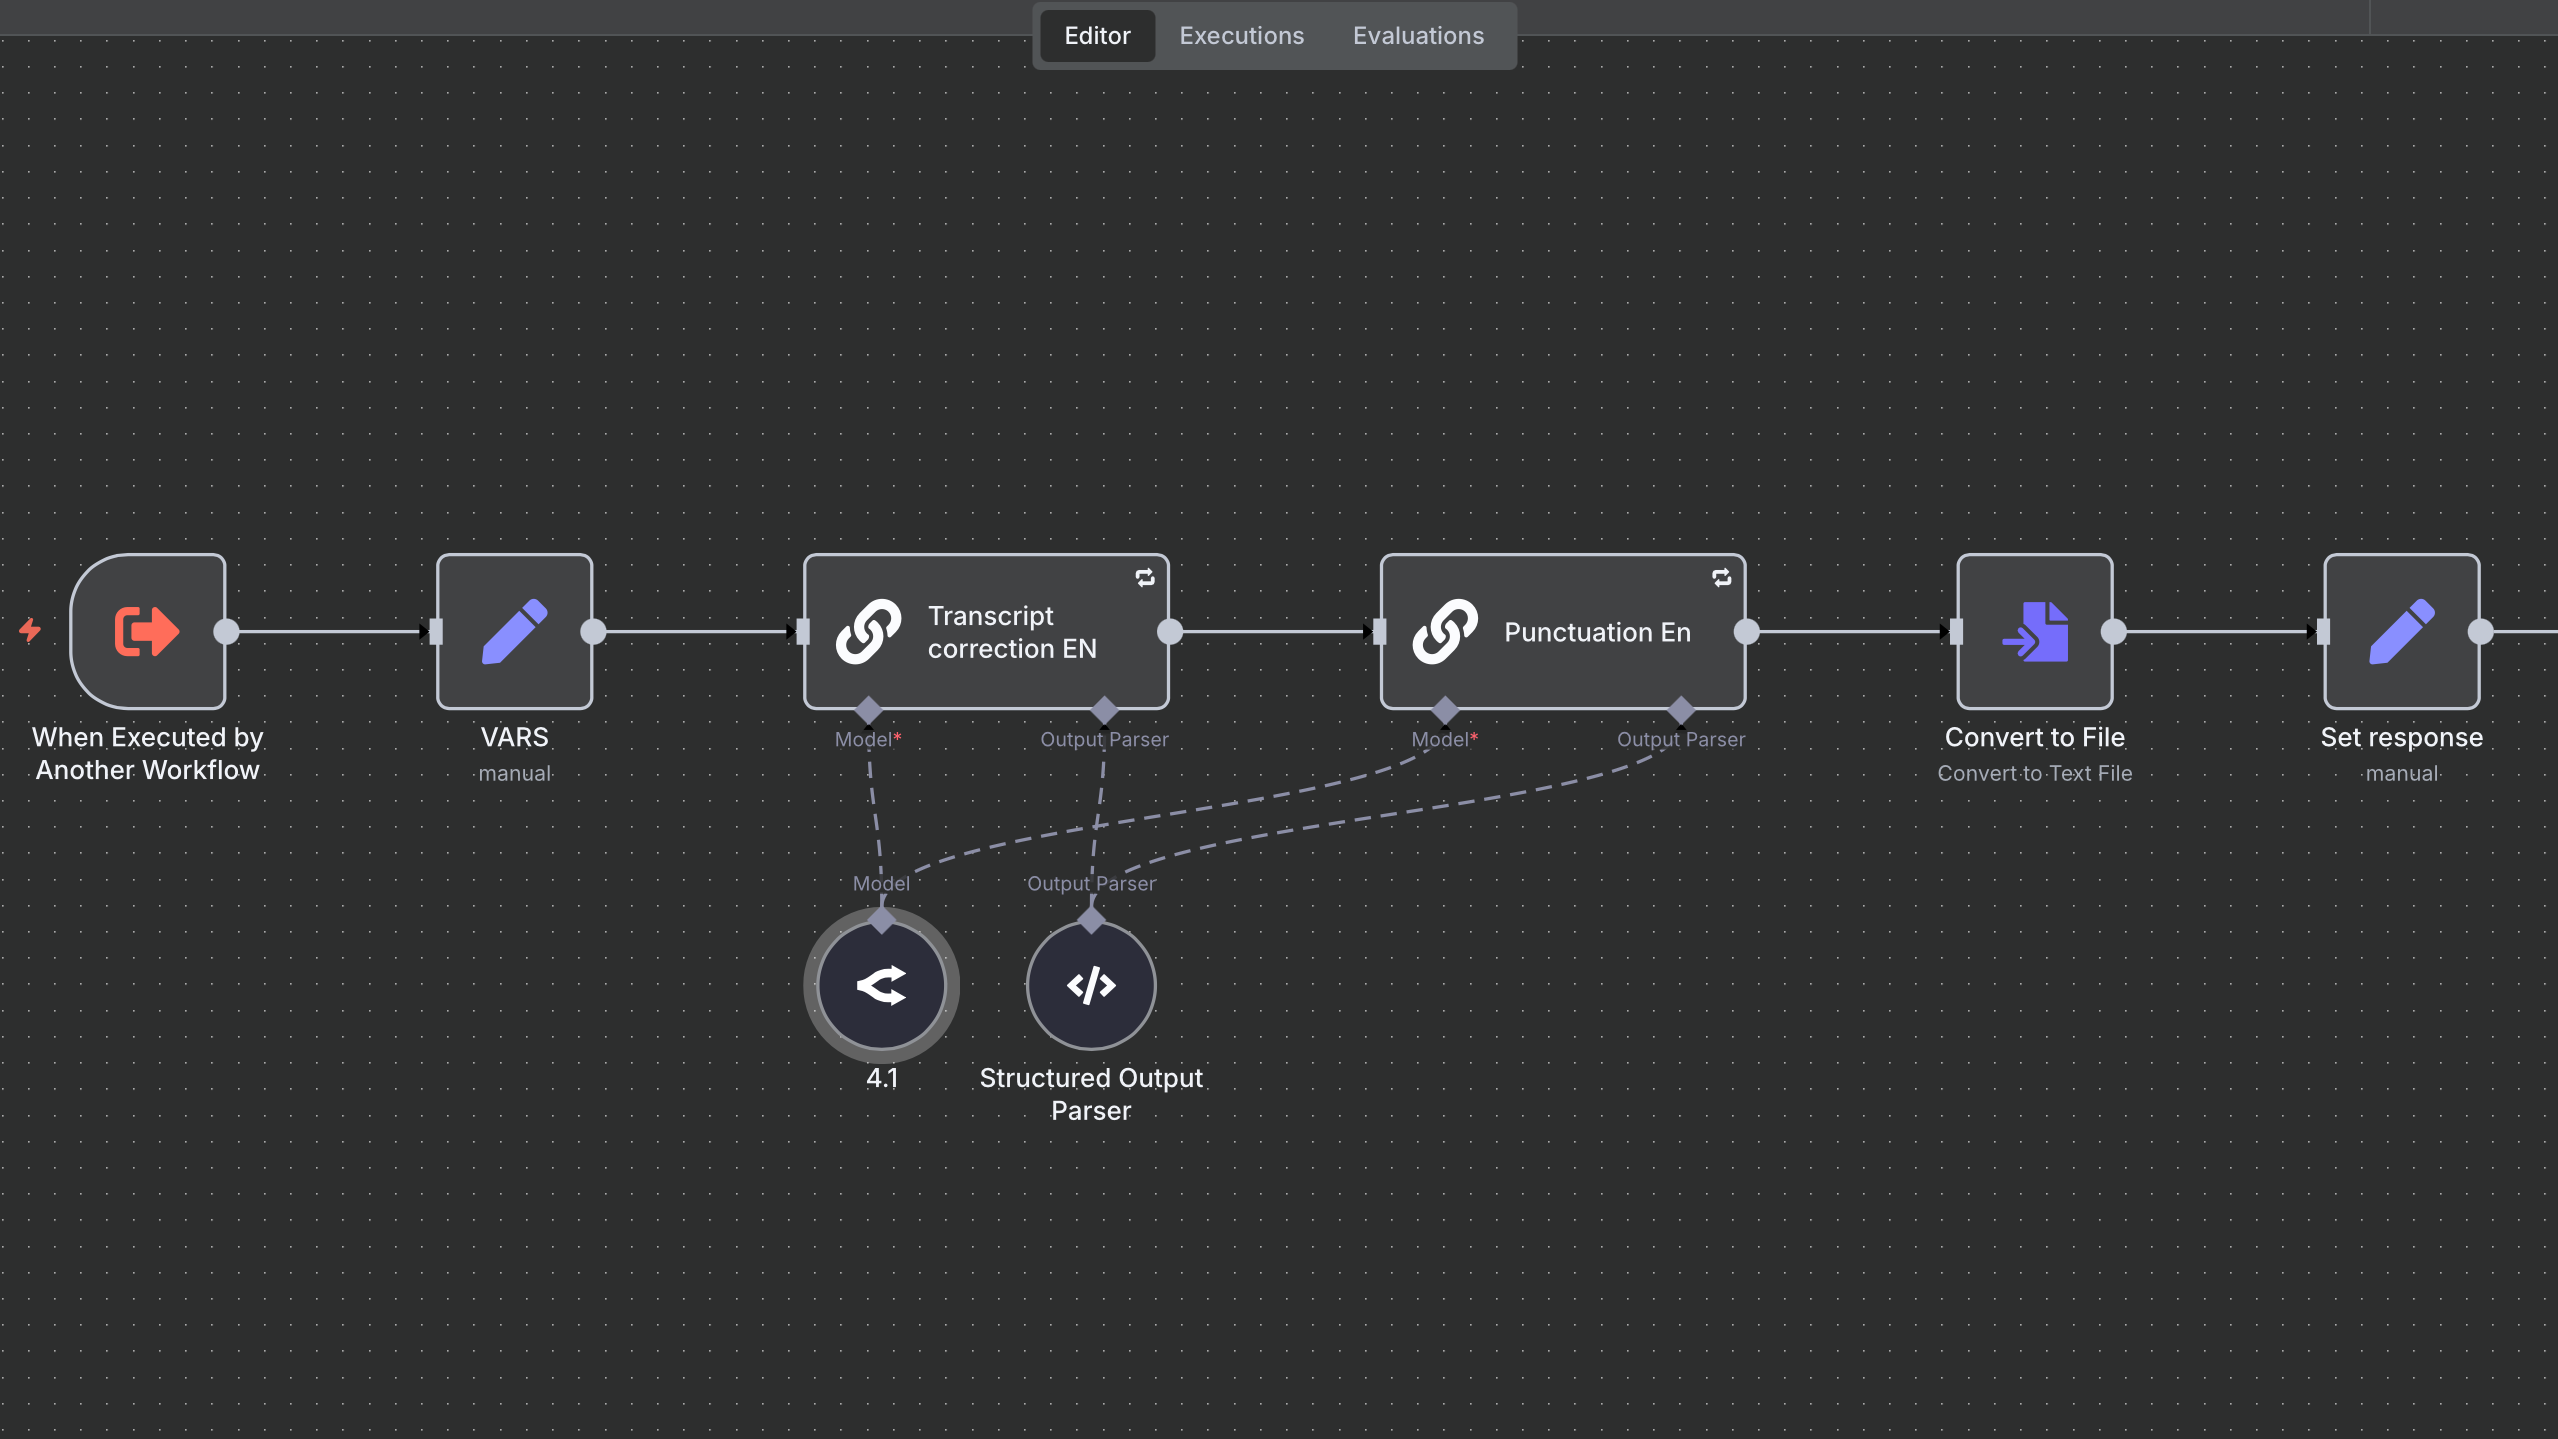2558x1439 pixels.
Task: Open the Punctuation En chain node
Action: [1562, 631]
